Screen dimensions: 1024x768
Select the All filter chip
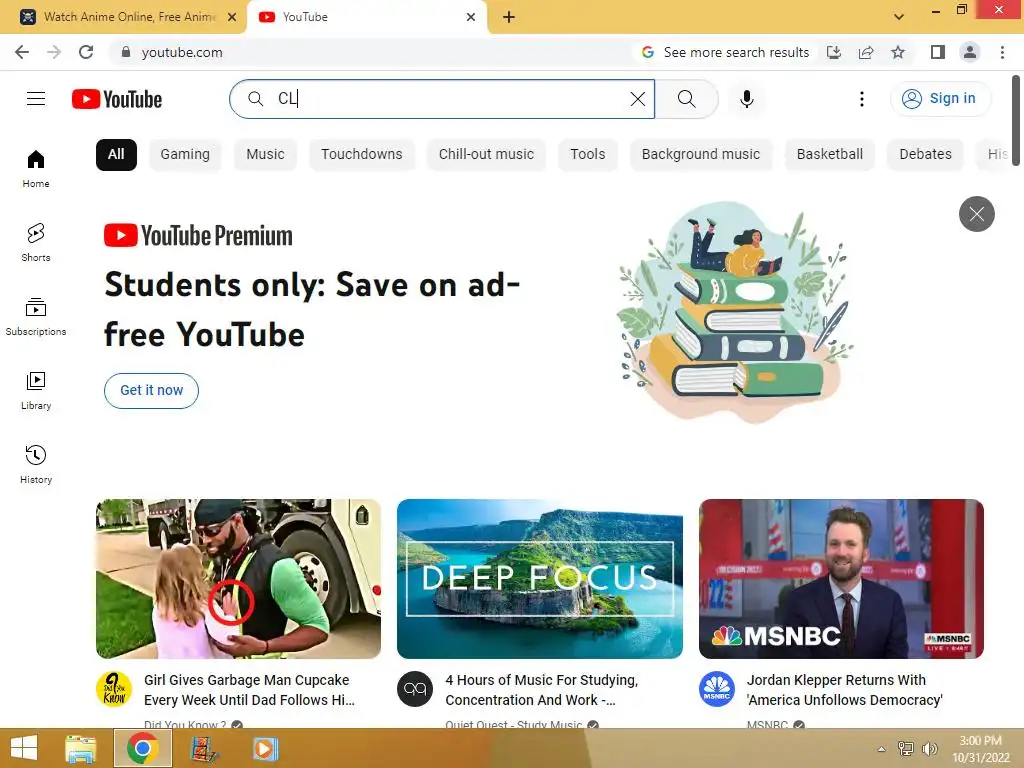tap(116, 155)
